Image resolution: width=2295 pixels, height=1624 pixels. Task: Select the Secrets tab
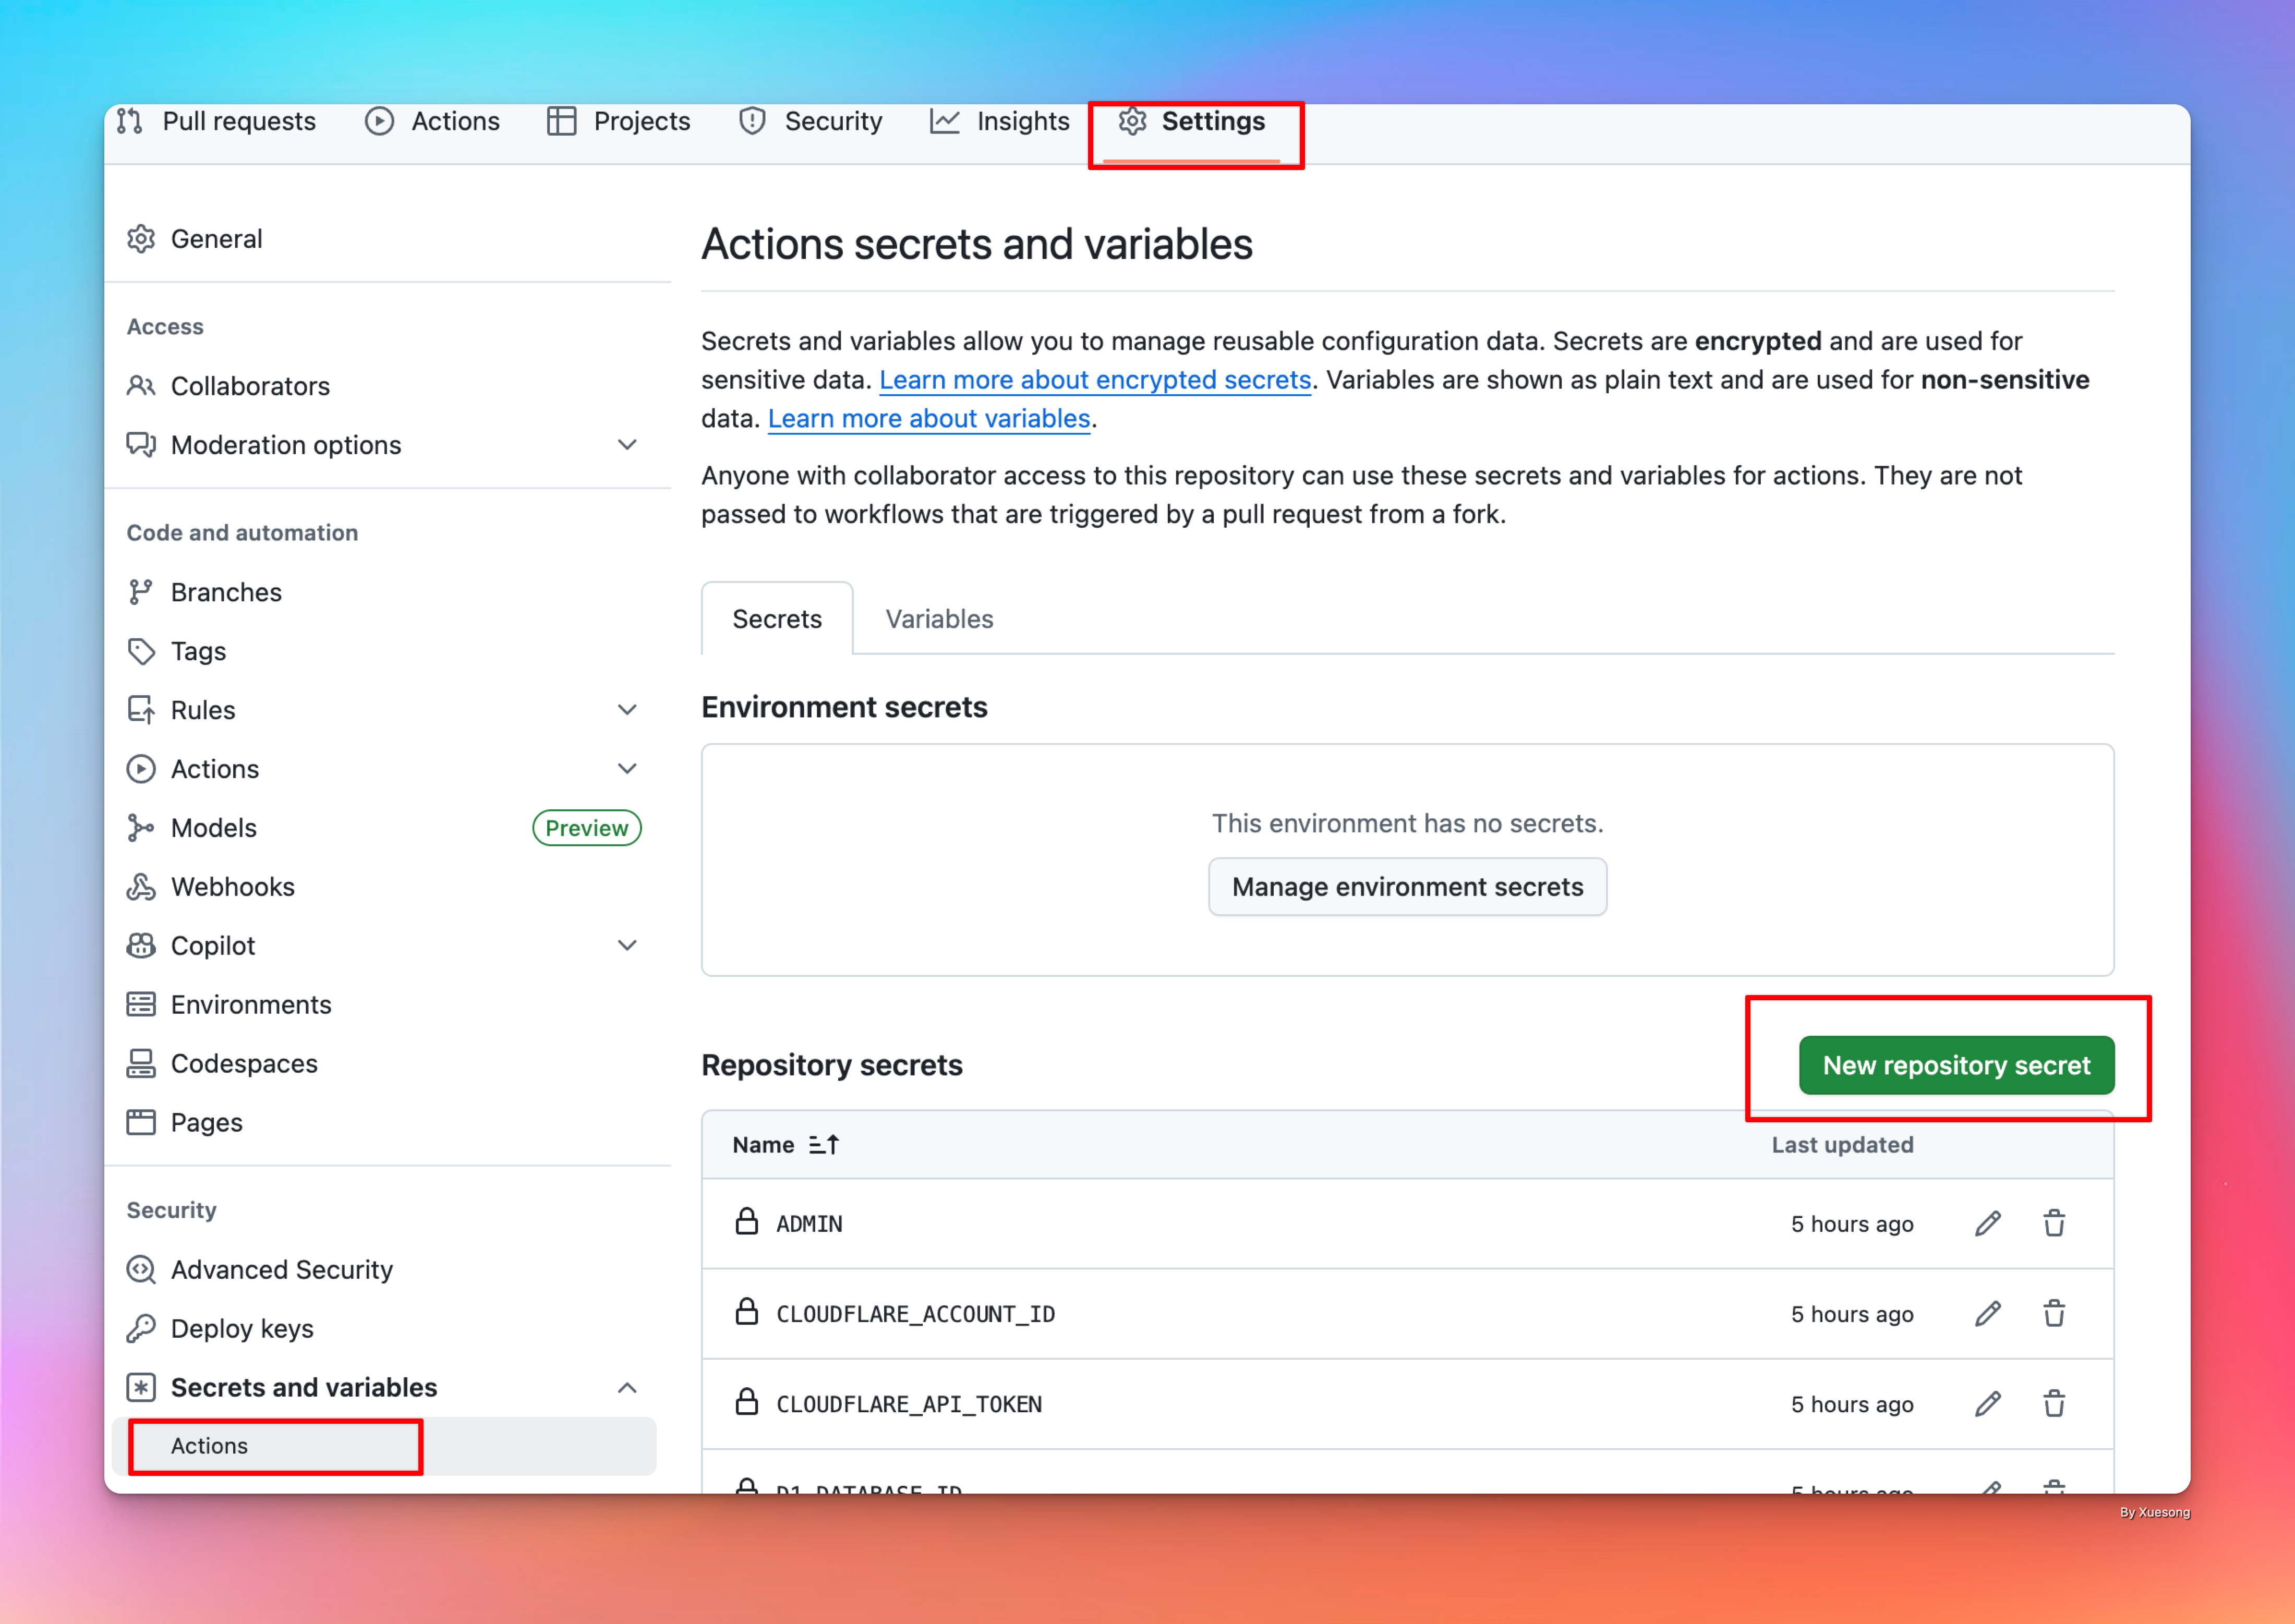777,619
